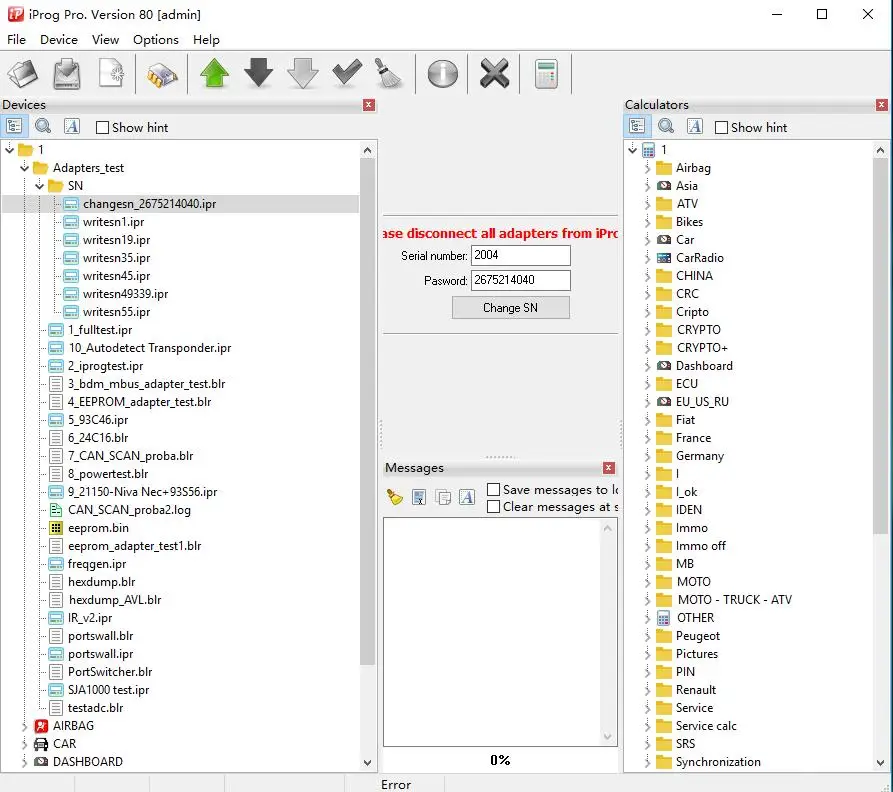This screenshot has height=792, width=893.
Task: Click Messages box scroll up arrow
Action: click(608, 528)
